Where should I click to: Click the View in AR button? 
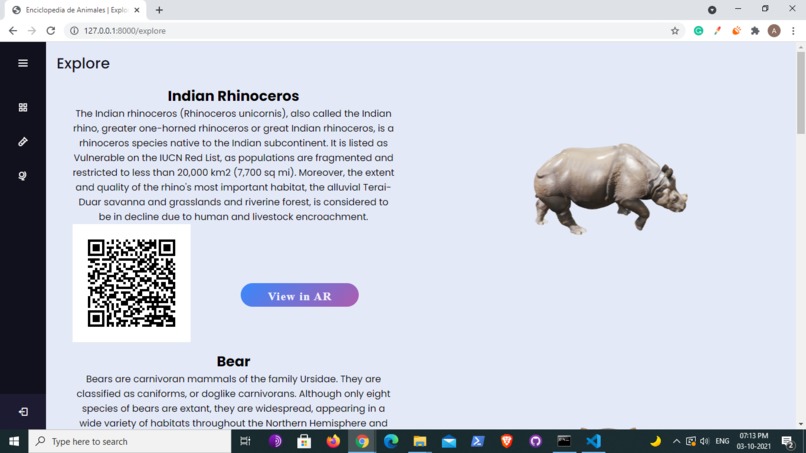pyautogui.click(x=300, y=295)
